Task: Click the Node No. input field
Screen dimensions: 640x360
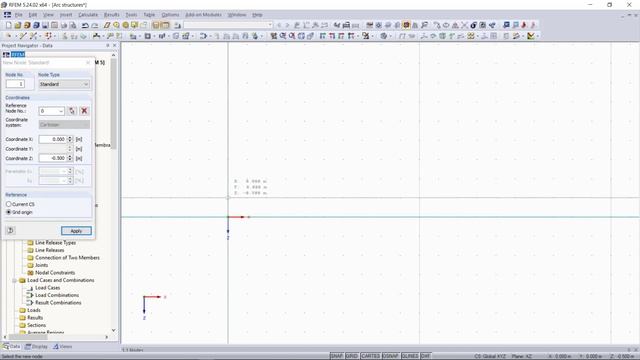Action: (x=15, y=84)
